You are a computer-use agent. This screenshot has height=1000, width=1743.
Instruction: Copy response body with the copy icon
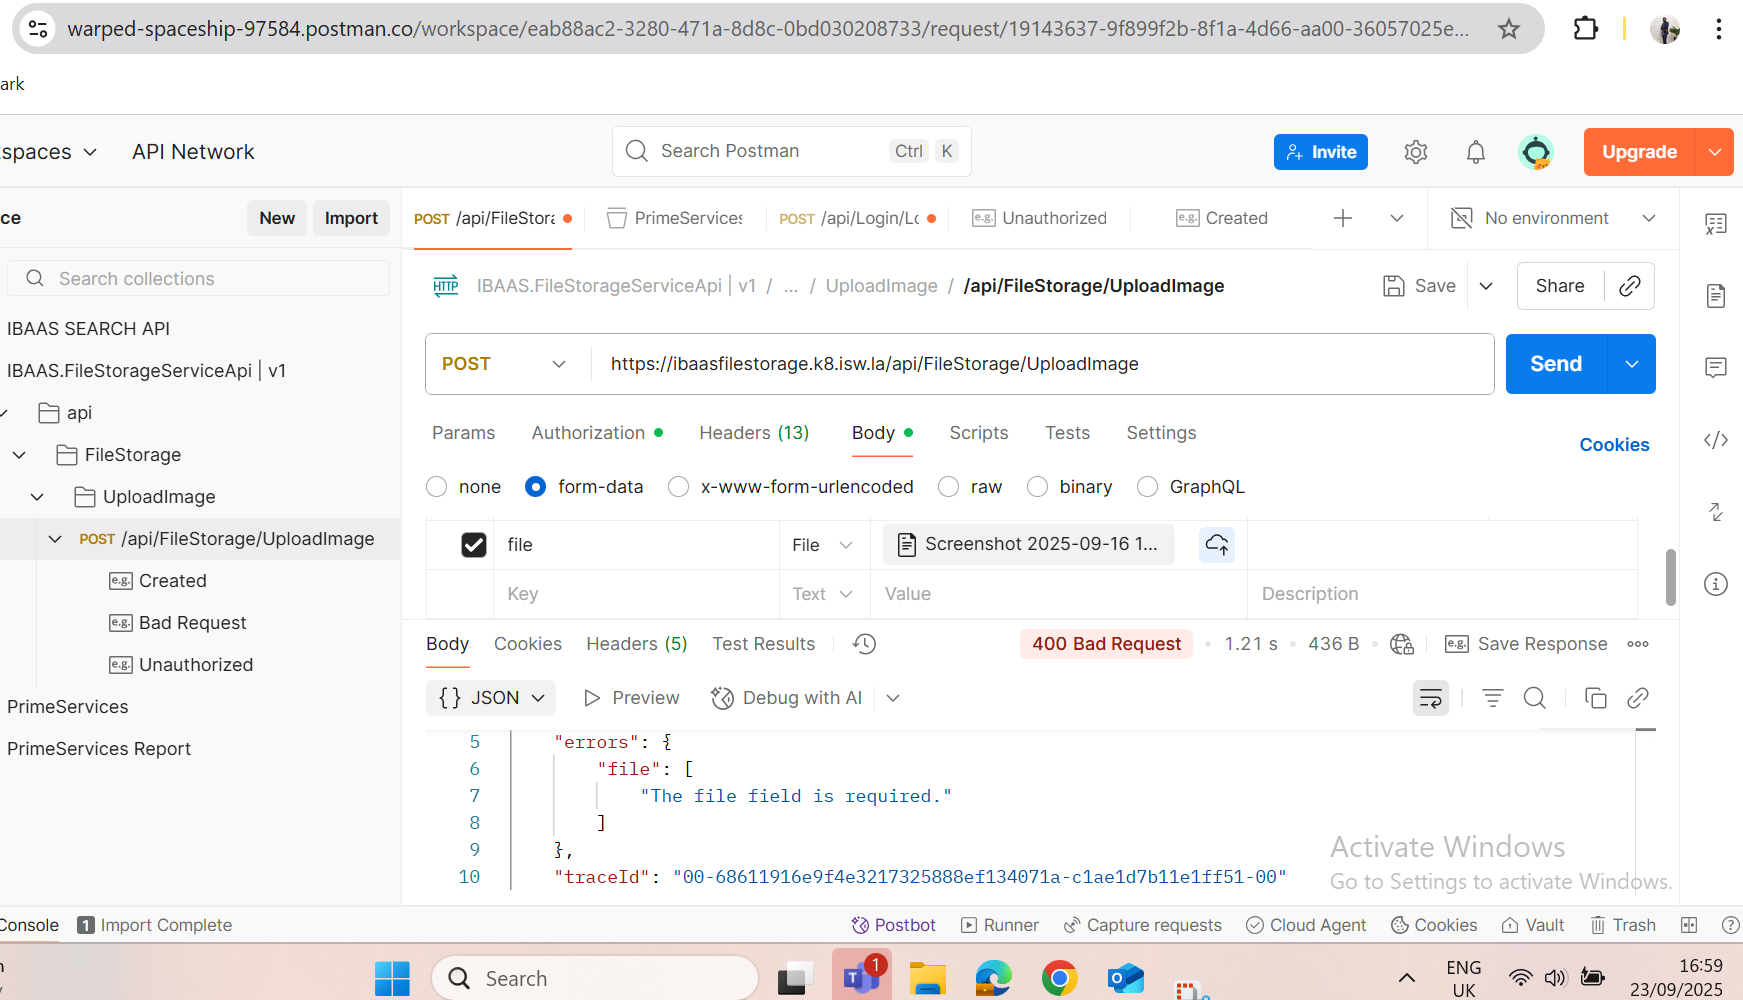pyautogui.click(x=1595, y=698)
